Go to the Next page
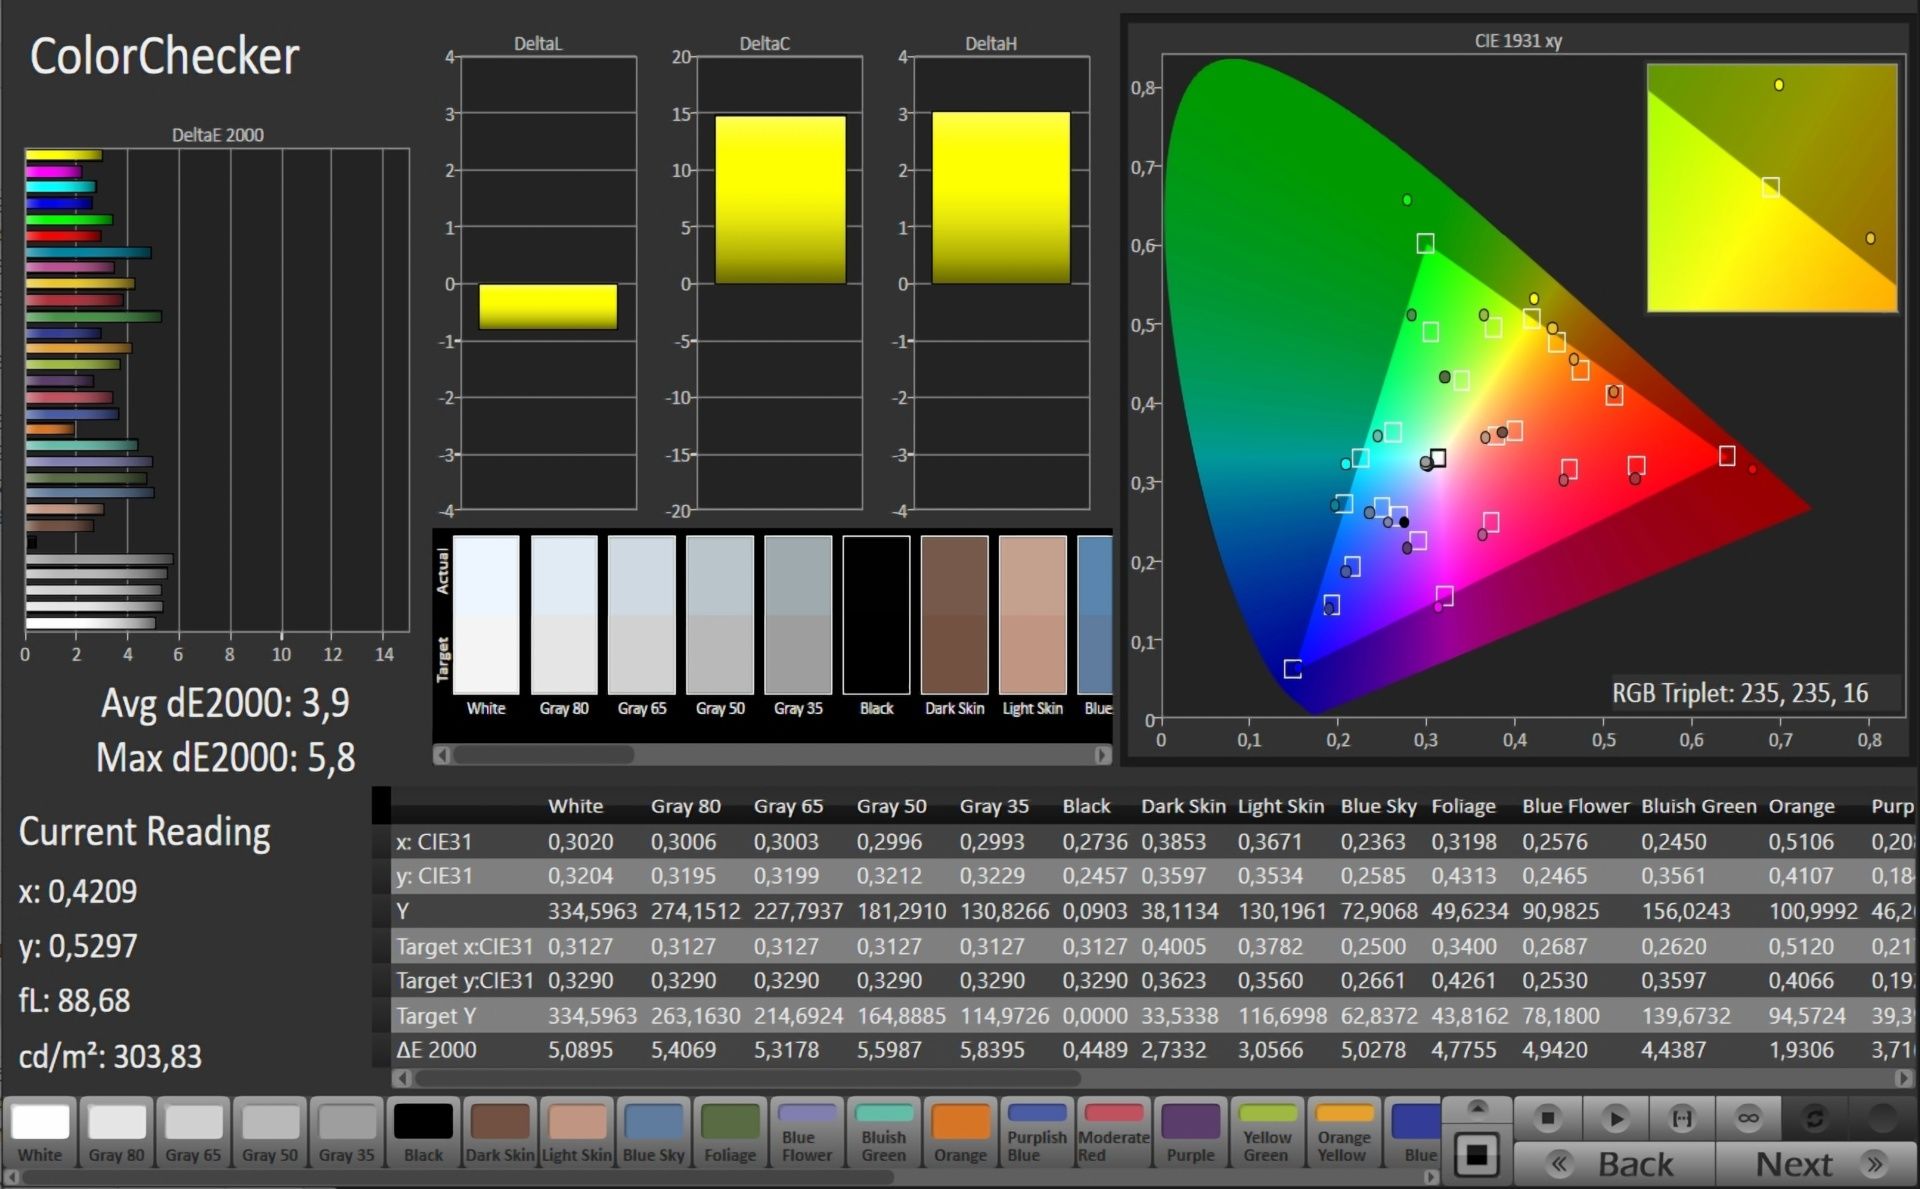Screen dimensions: 1920x1189 pyautogui.click(x=1816, y=1164)
